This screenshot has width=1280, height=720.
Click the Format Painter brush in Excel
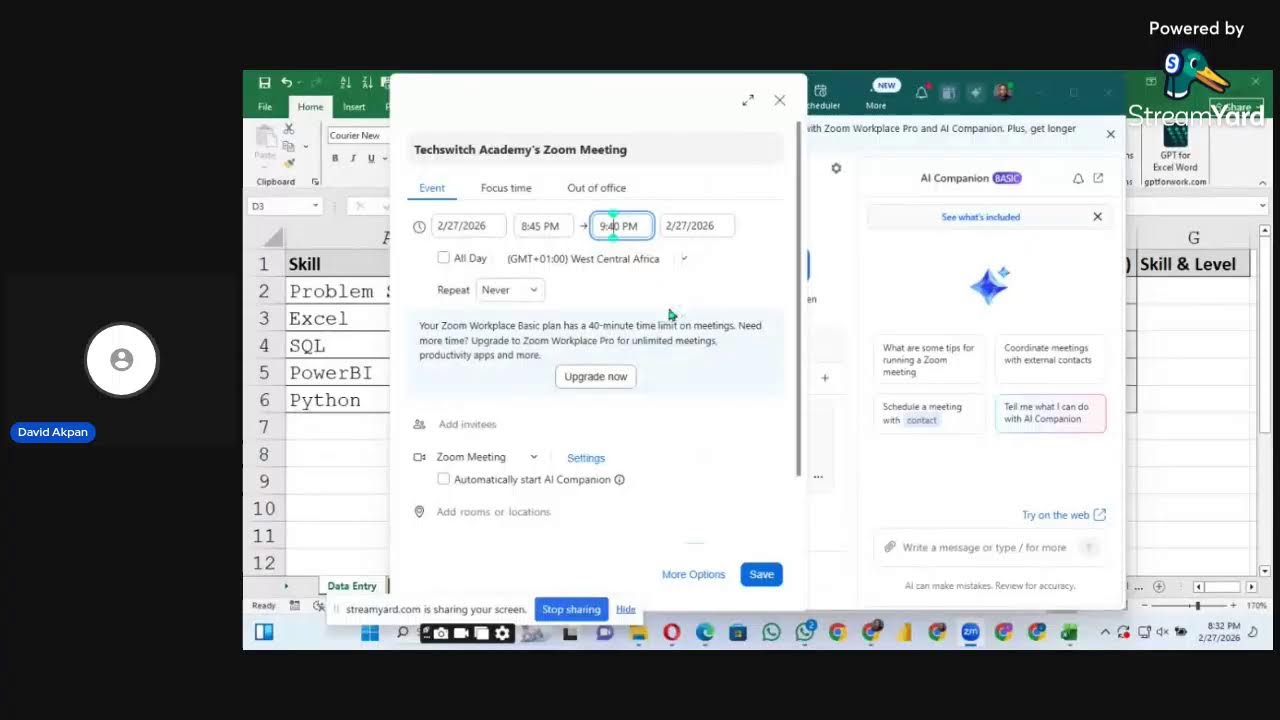coord(289,163)
